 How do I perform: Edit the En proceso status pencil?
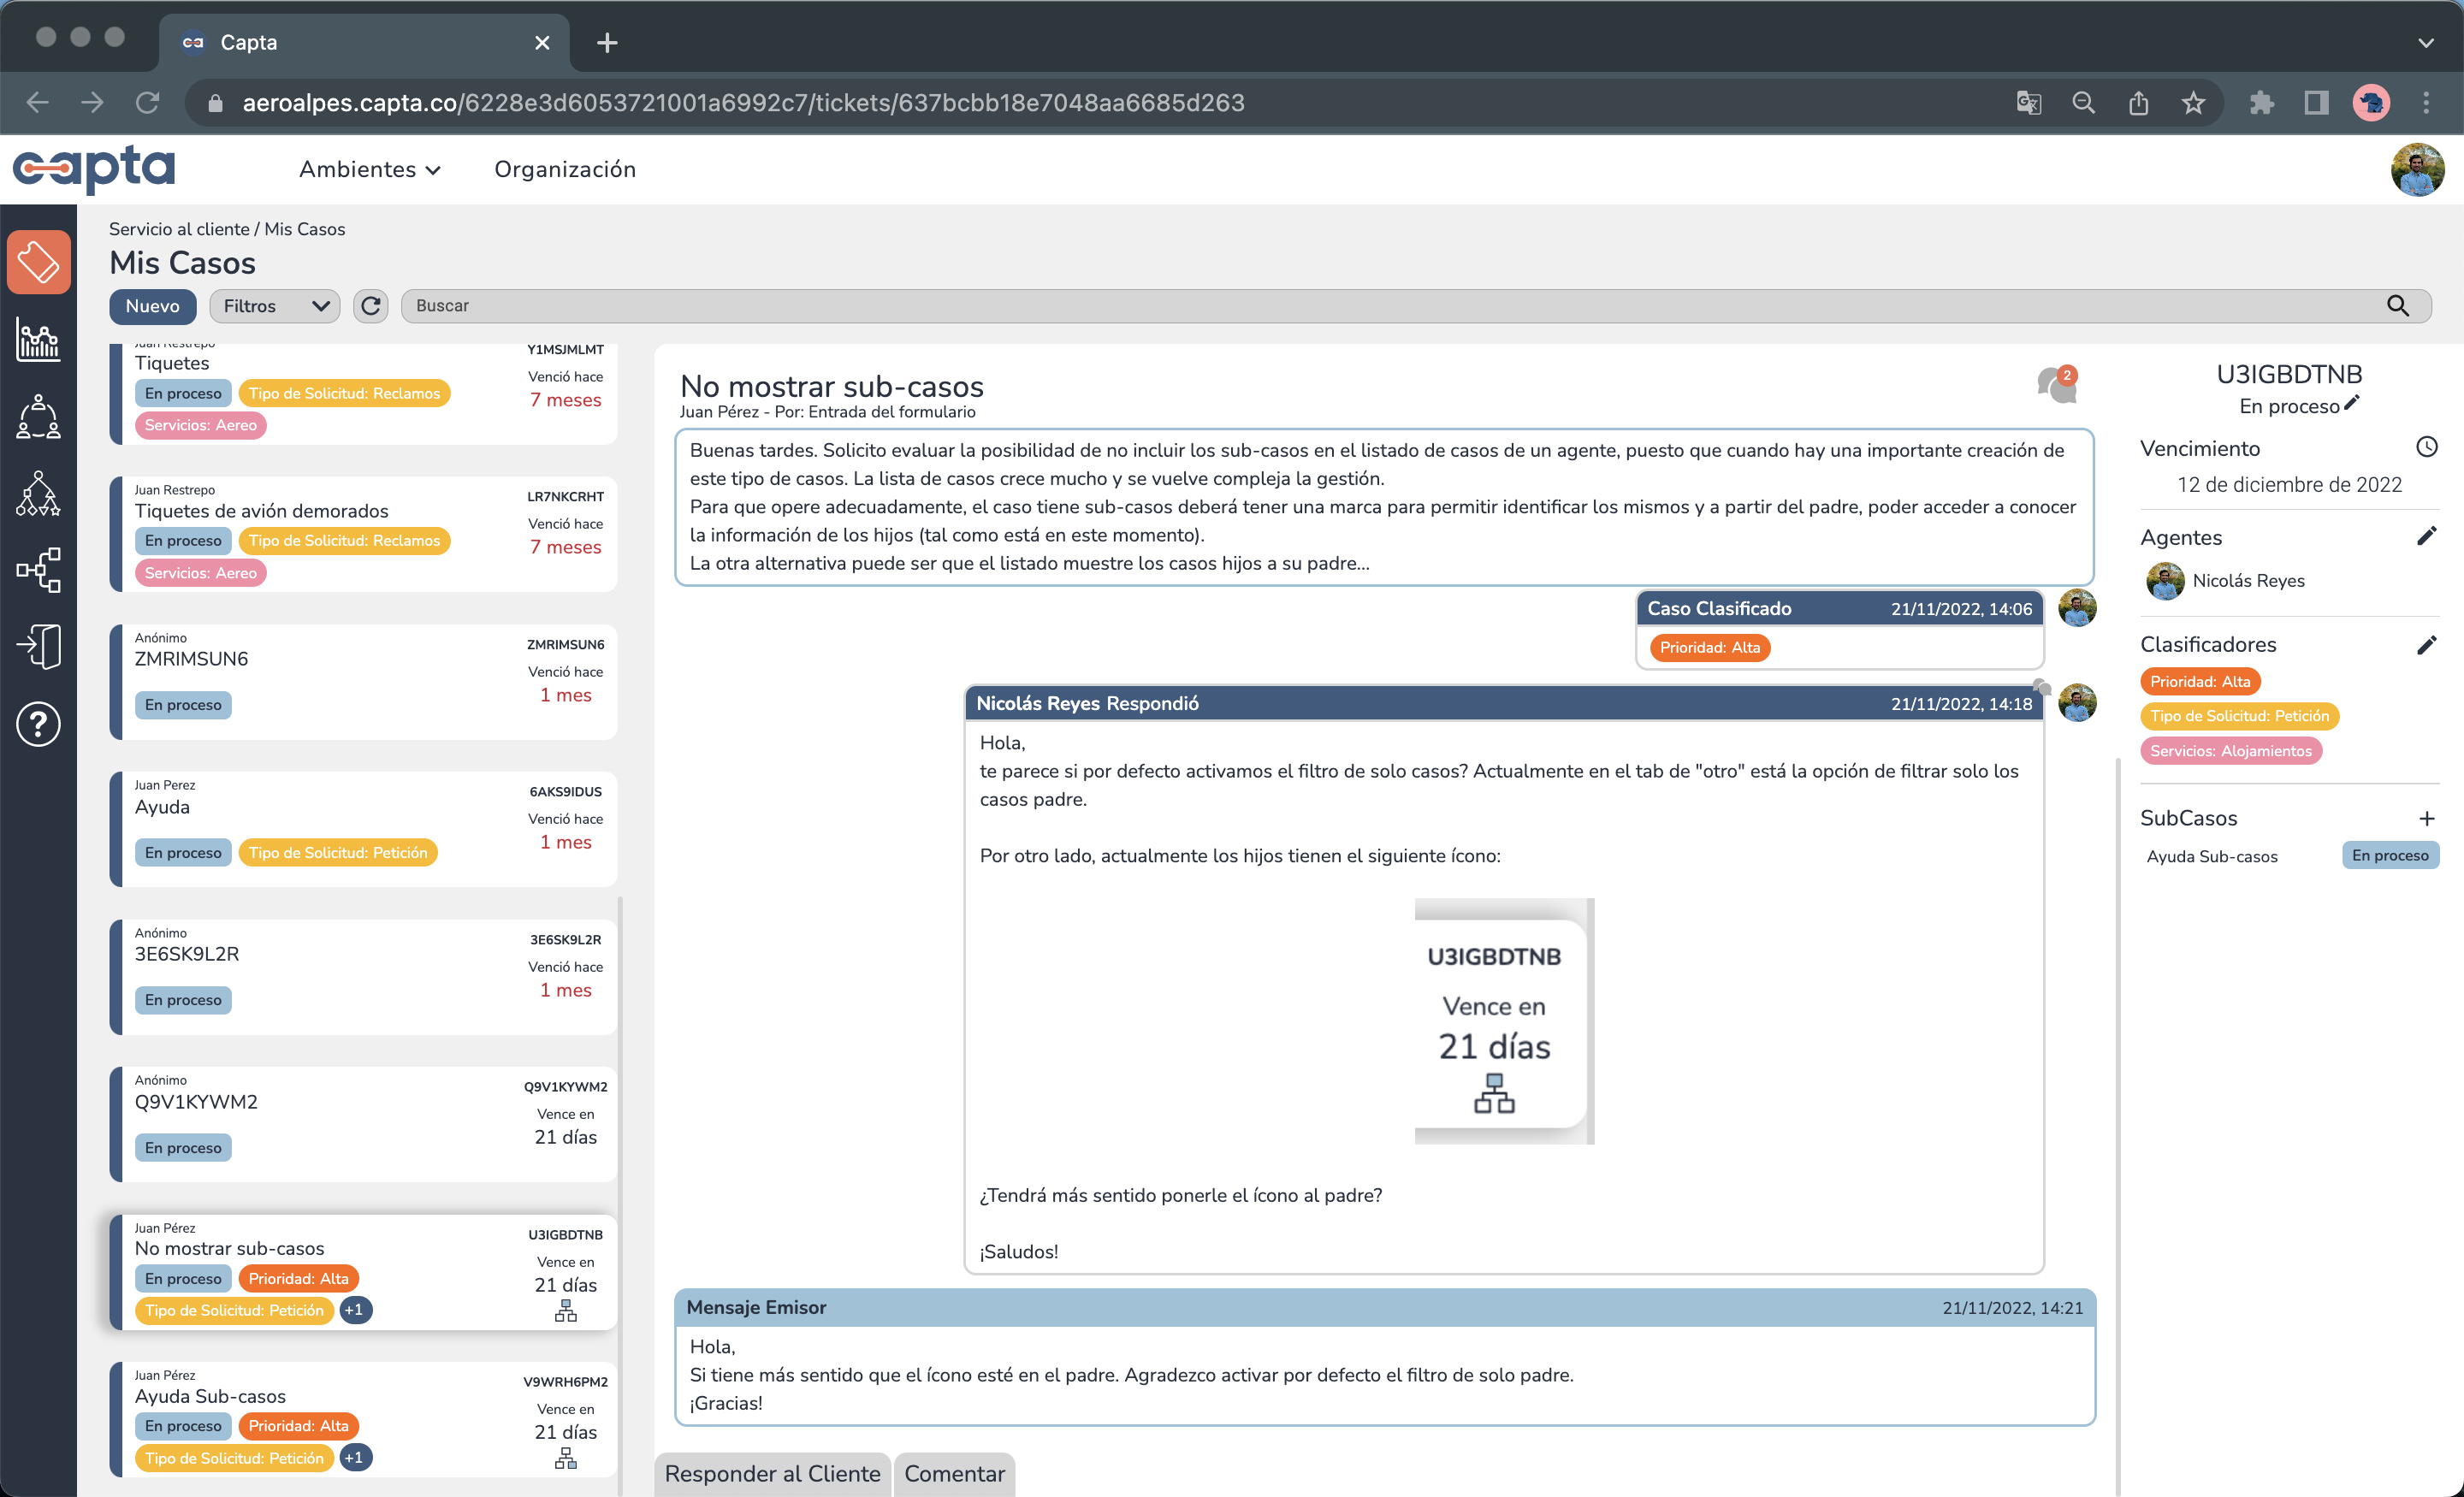coord(2351,403)
